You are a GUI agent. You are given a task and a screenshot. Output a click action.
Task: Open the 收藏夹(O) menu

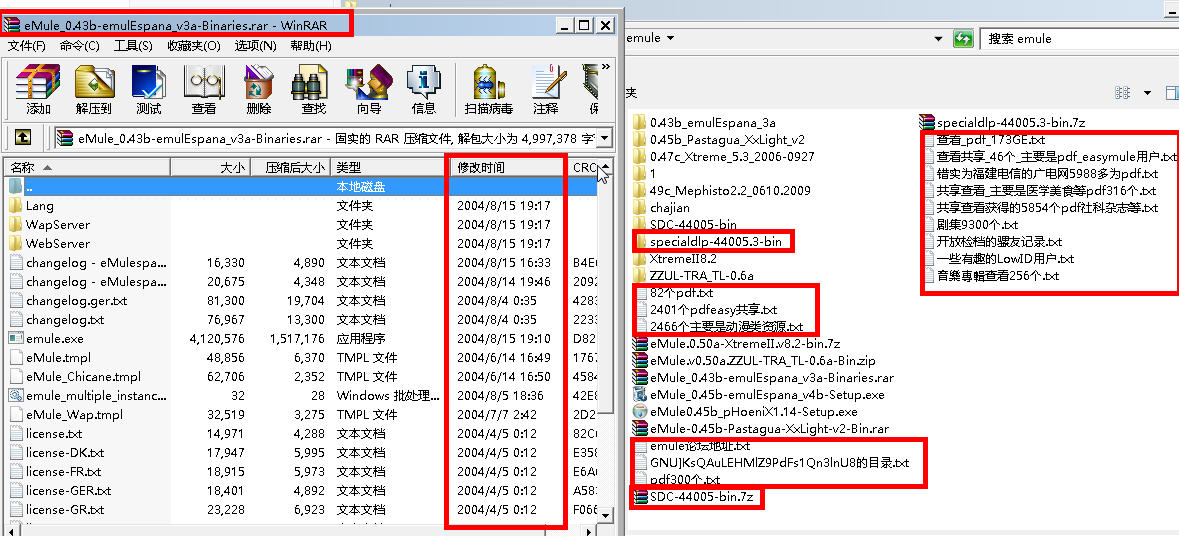[x=194, y=46]
